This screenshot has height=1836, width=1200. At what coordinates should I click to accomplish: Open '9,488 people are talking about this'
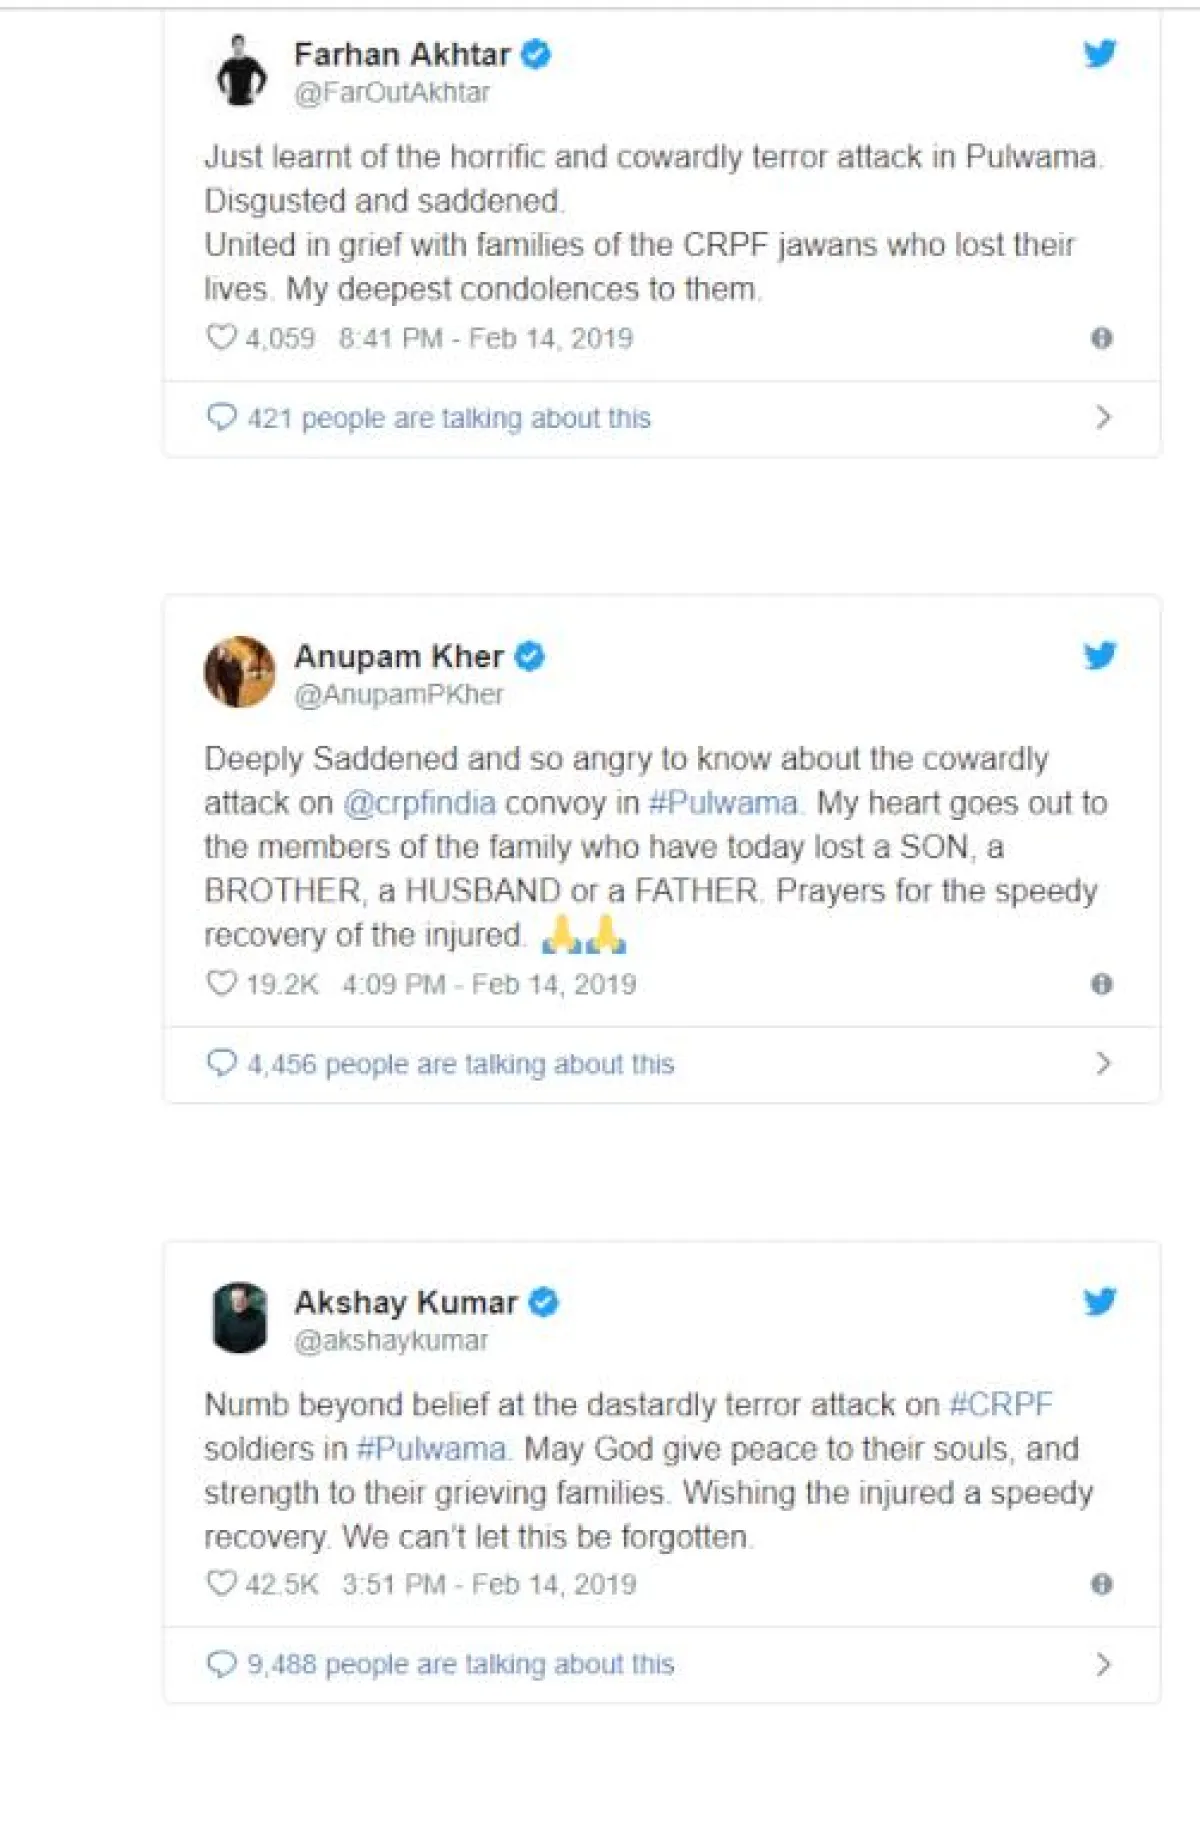pyautogui.click(x=460, y=1664)
